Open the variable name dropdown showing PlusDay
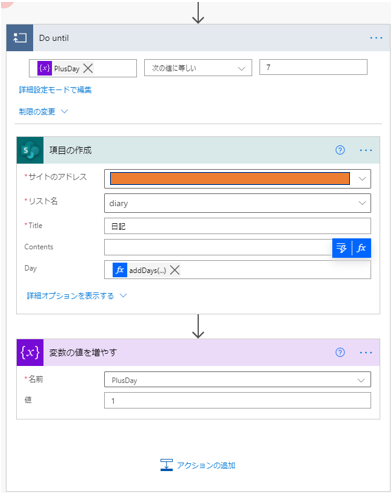Image resolution: width=391 pixels, height=493 pixels. point(237,380)
